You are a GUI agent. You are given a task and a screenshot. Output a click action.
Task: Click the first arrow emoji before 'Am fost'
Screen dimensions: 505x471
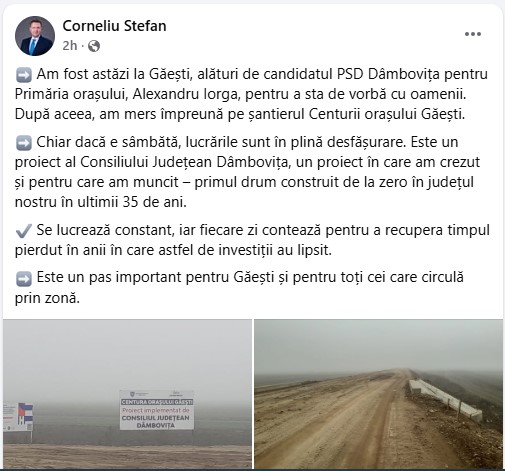pos(24,75)
